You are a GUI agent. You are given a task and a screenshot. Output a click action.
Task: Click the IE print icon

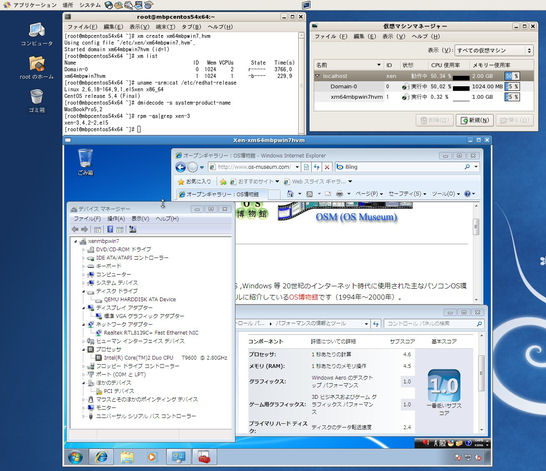tap(340, 194)
